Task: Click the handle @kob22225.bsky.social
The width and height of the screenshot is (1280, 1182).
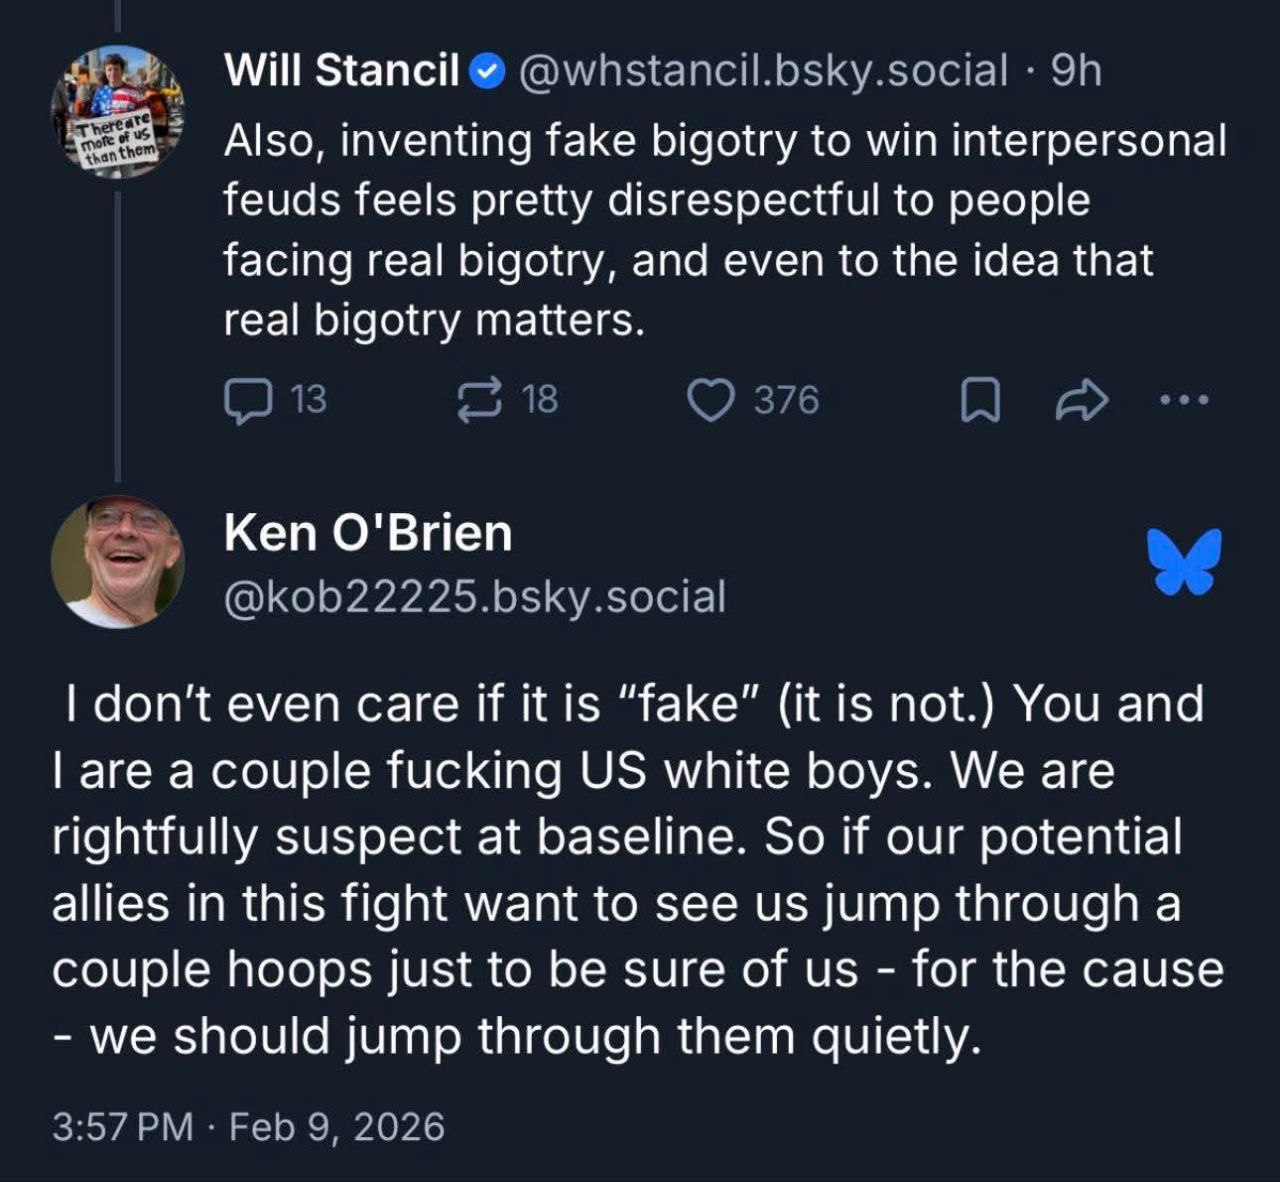Action: tap(475, 597)
